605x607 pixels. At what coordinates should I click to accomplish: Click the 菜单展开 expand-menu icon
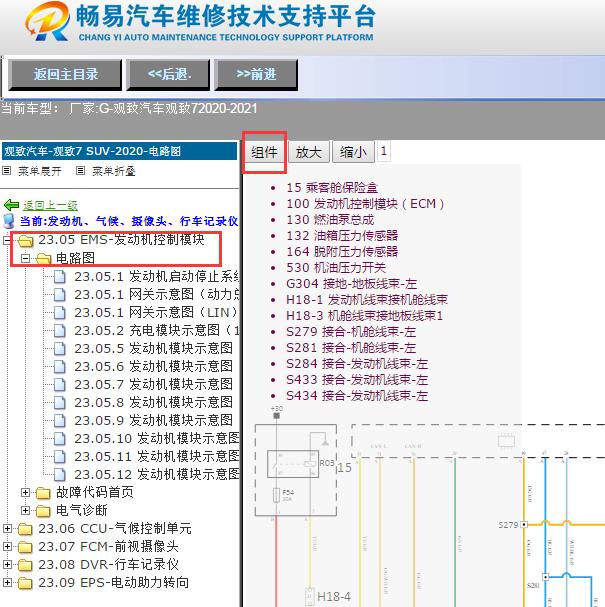tap(7, 170)
